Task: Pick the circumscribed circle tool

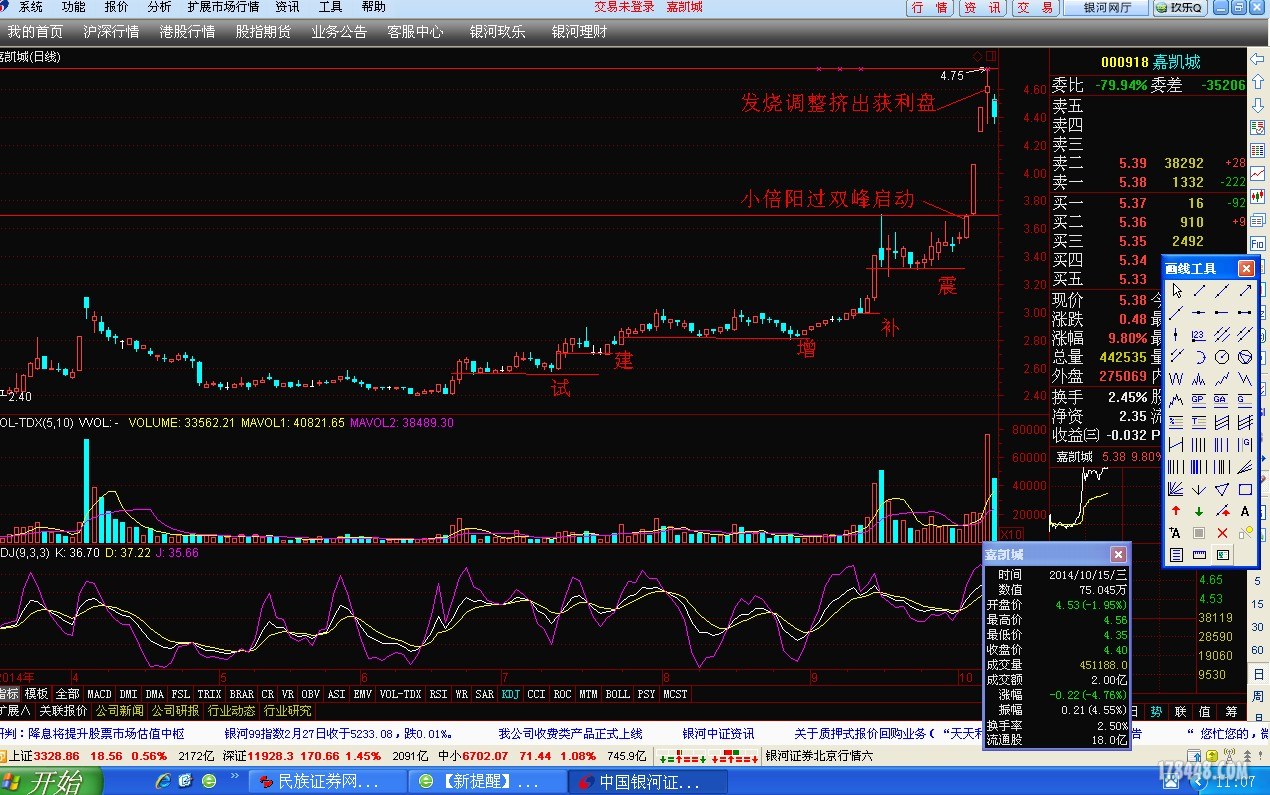Action: [1245, 357]
